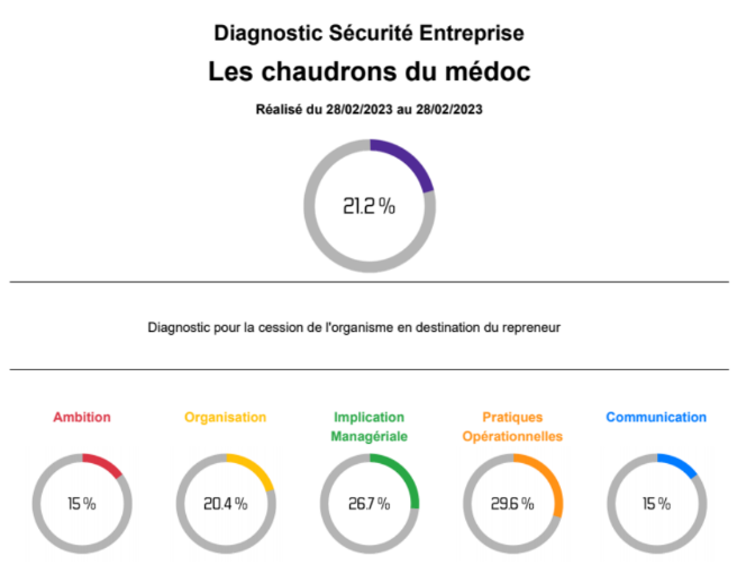The image size is (746, 573).
Task: Click the Ambition 15 % gauge
Action: click(82, 503)
